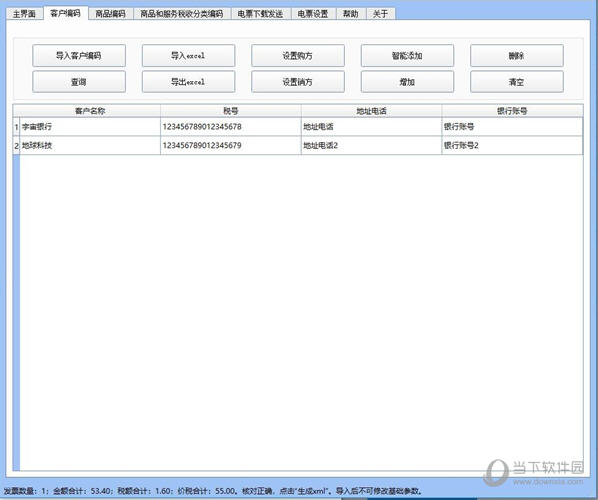598x500 pixels.
Task: Click the 导入excel button
Action: pyautogui.click(x=188, y=56)
